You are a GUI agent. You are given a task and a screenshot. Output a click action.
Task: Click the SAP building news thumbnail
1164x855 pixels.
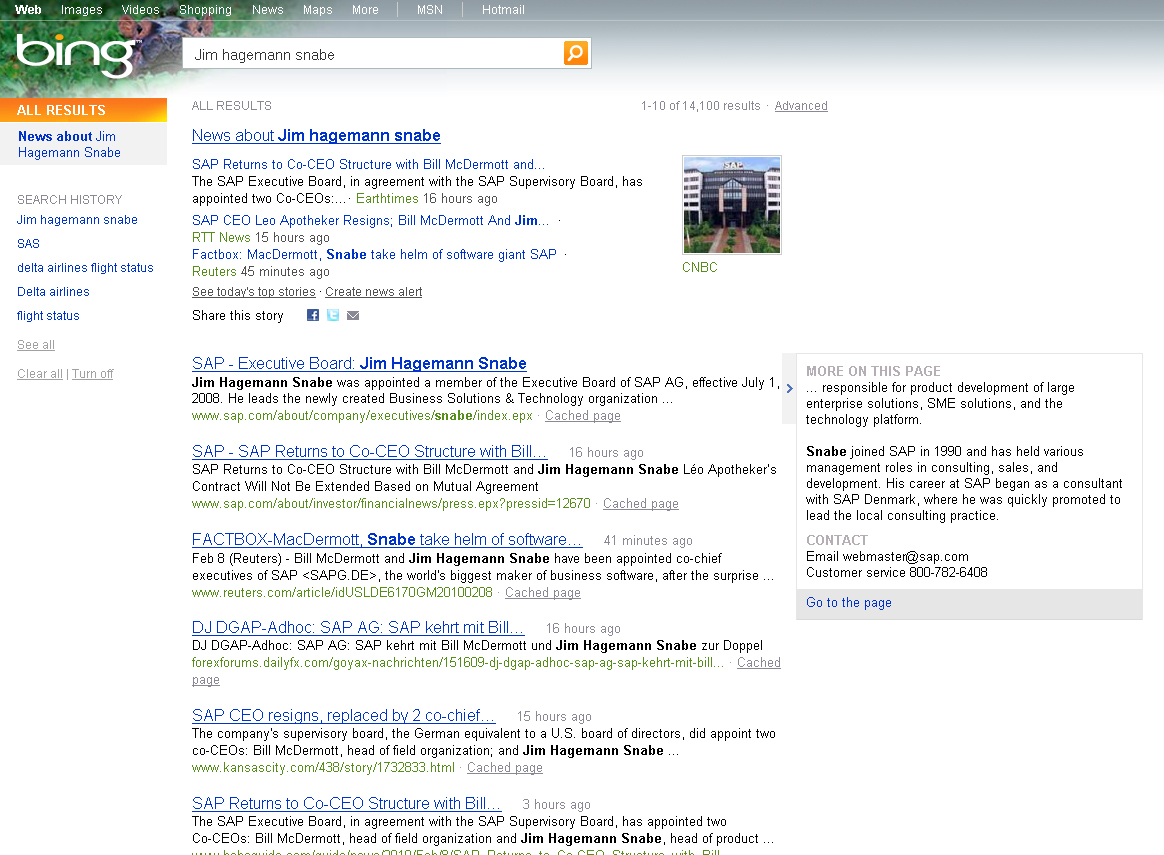[x=731, y=205]
